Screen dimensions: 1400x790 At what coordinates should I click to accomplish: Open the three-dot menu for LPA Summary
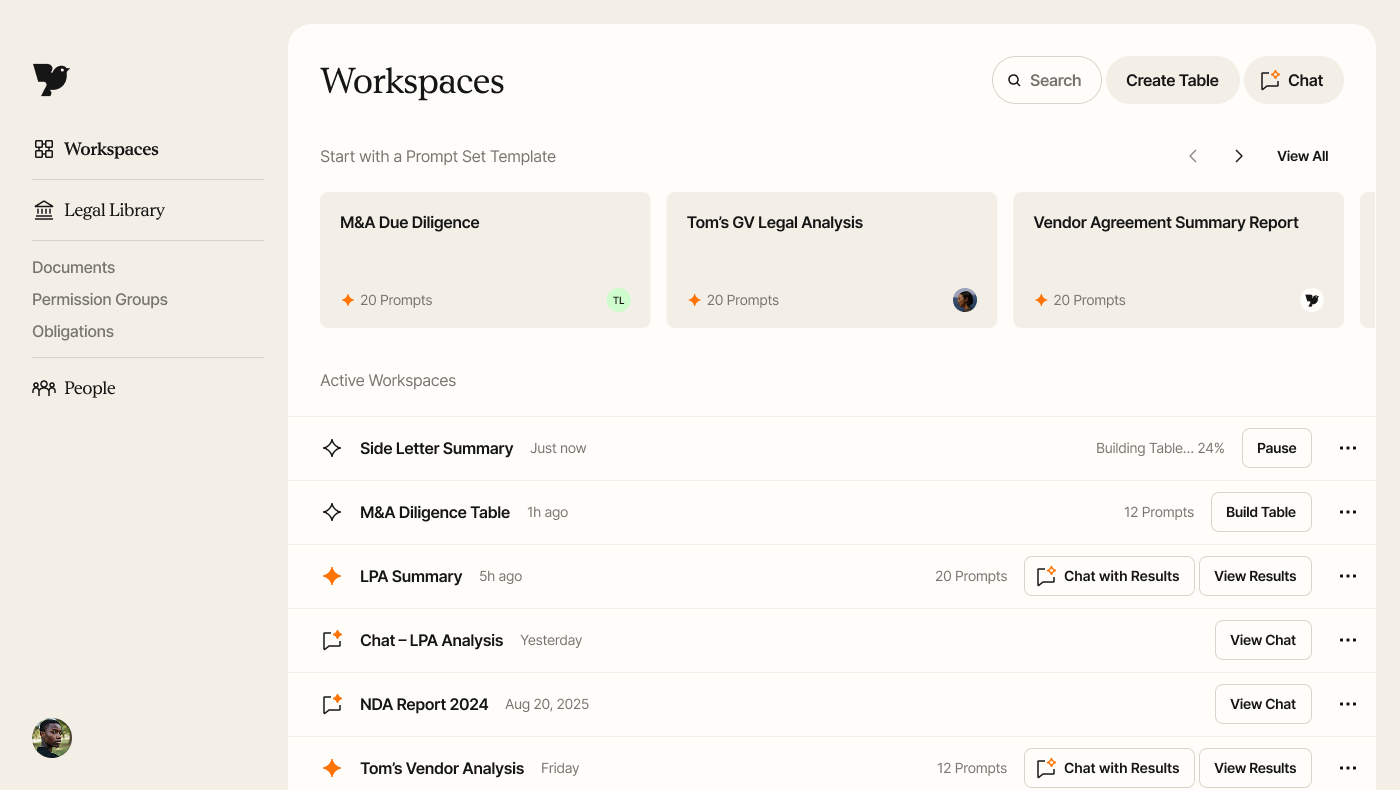[1347, 576]
